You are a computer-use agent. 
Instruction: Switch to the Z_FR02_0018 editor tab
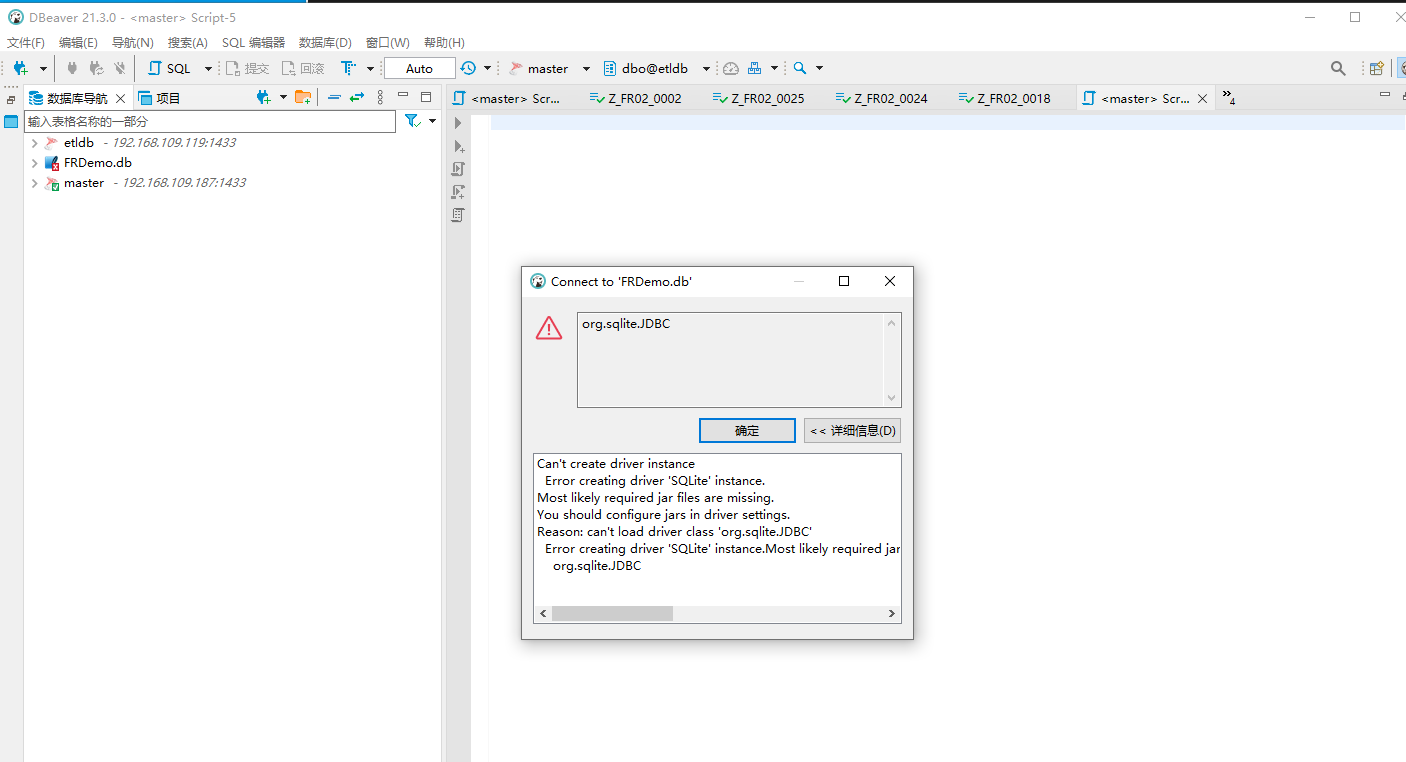pos(1005,98)
